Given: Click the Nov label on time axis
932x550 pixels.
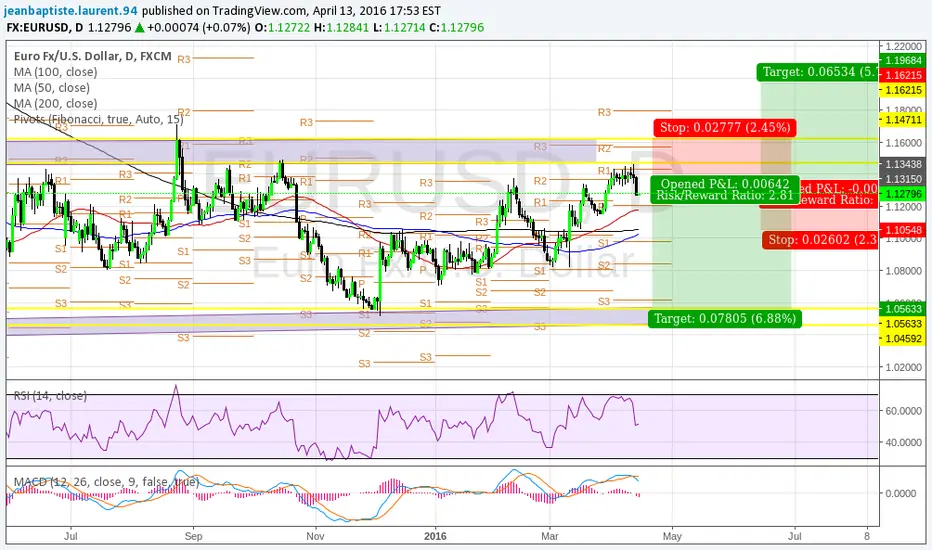Looking at the screenshot, I should pos(315,536).
